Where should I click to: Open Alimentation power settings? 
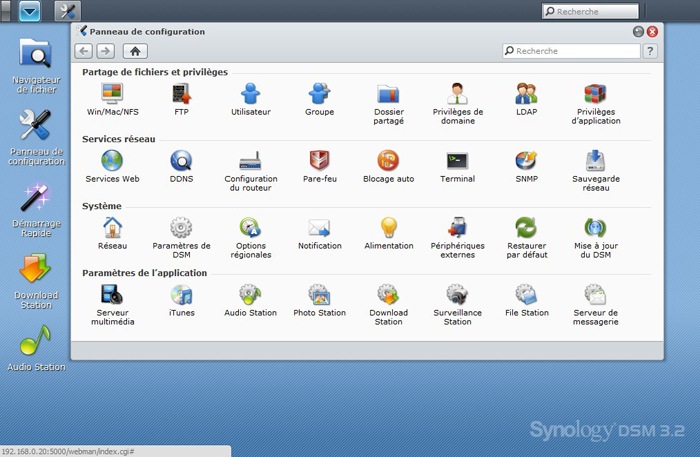388,233
